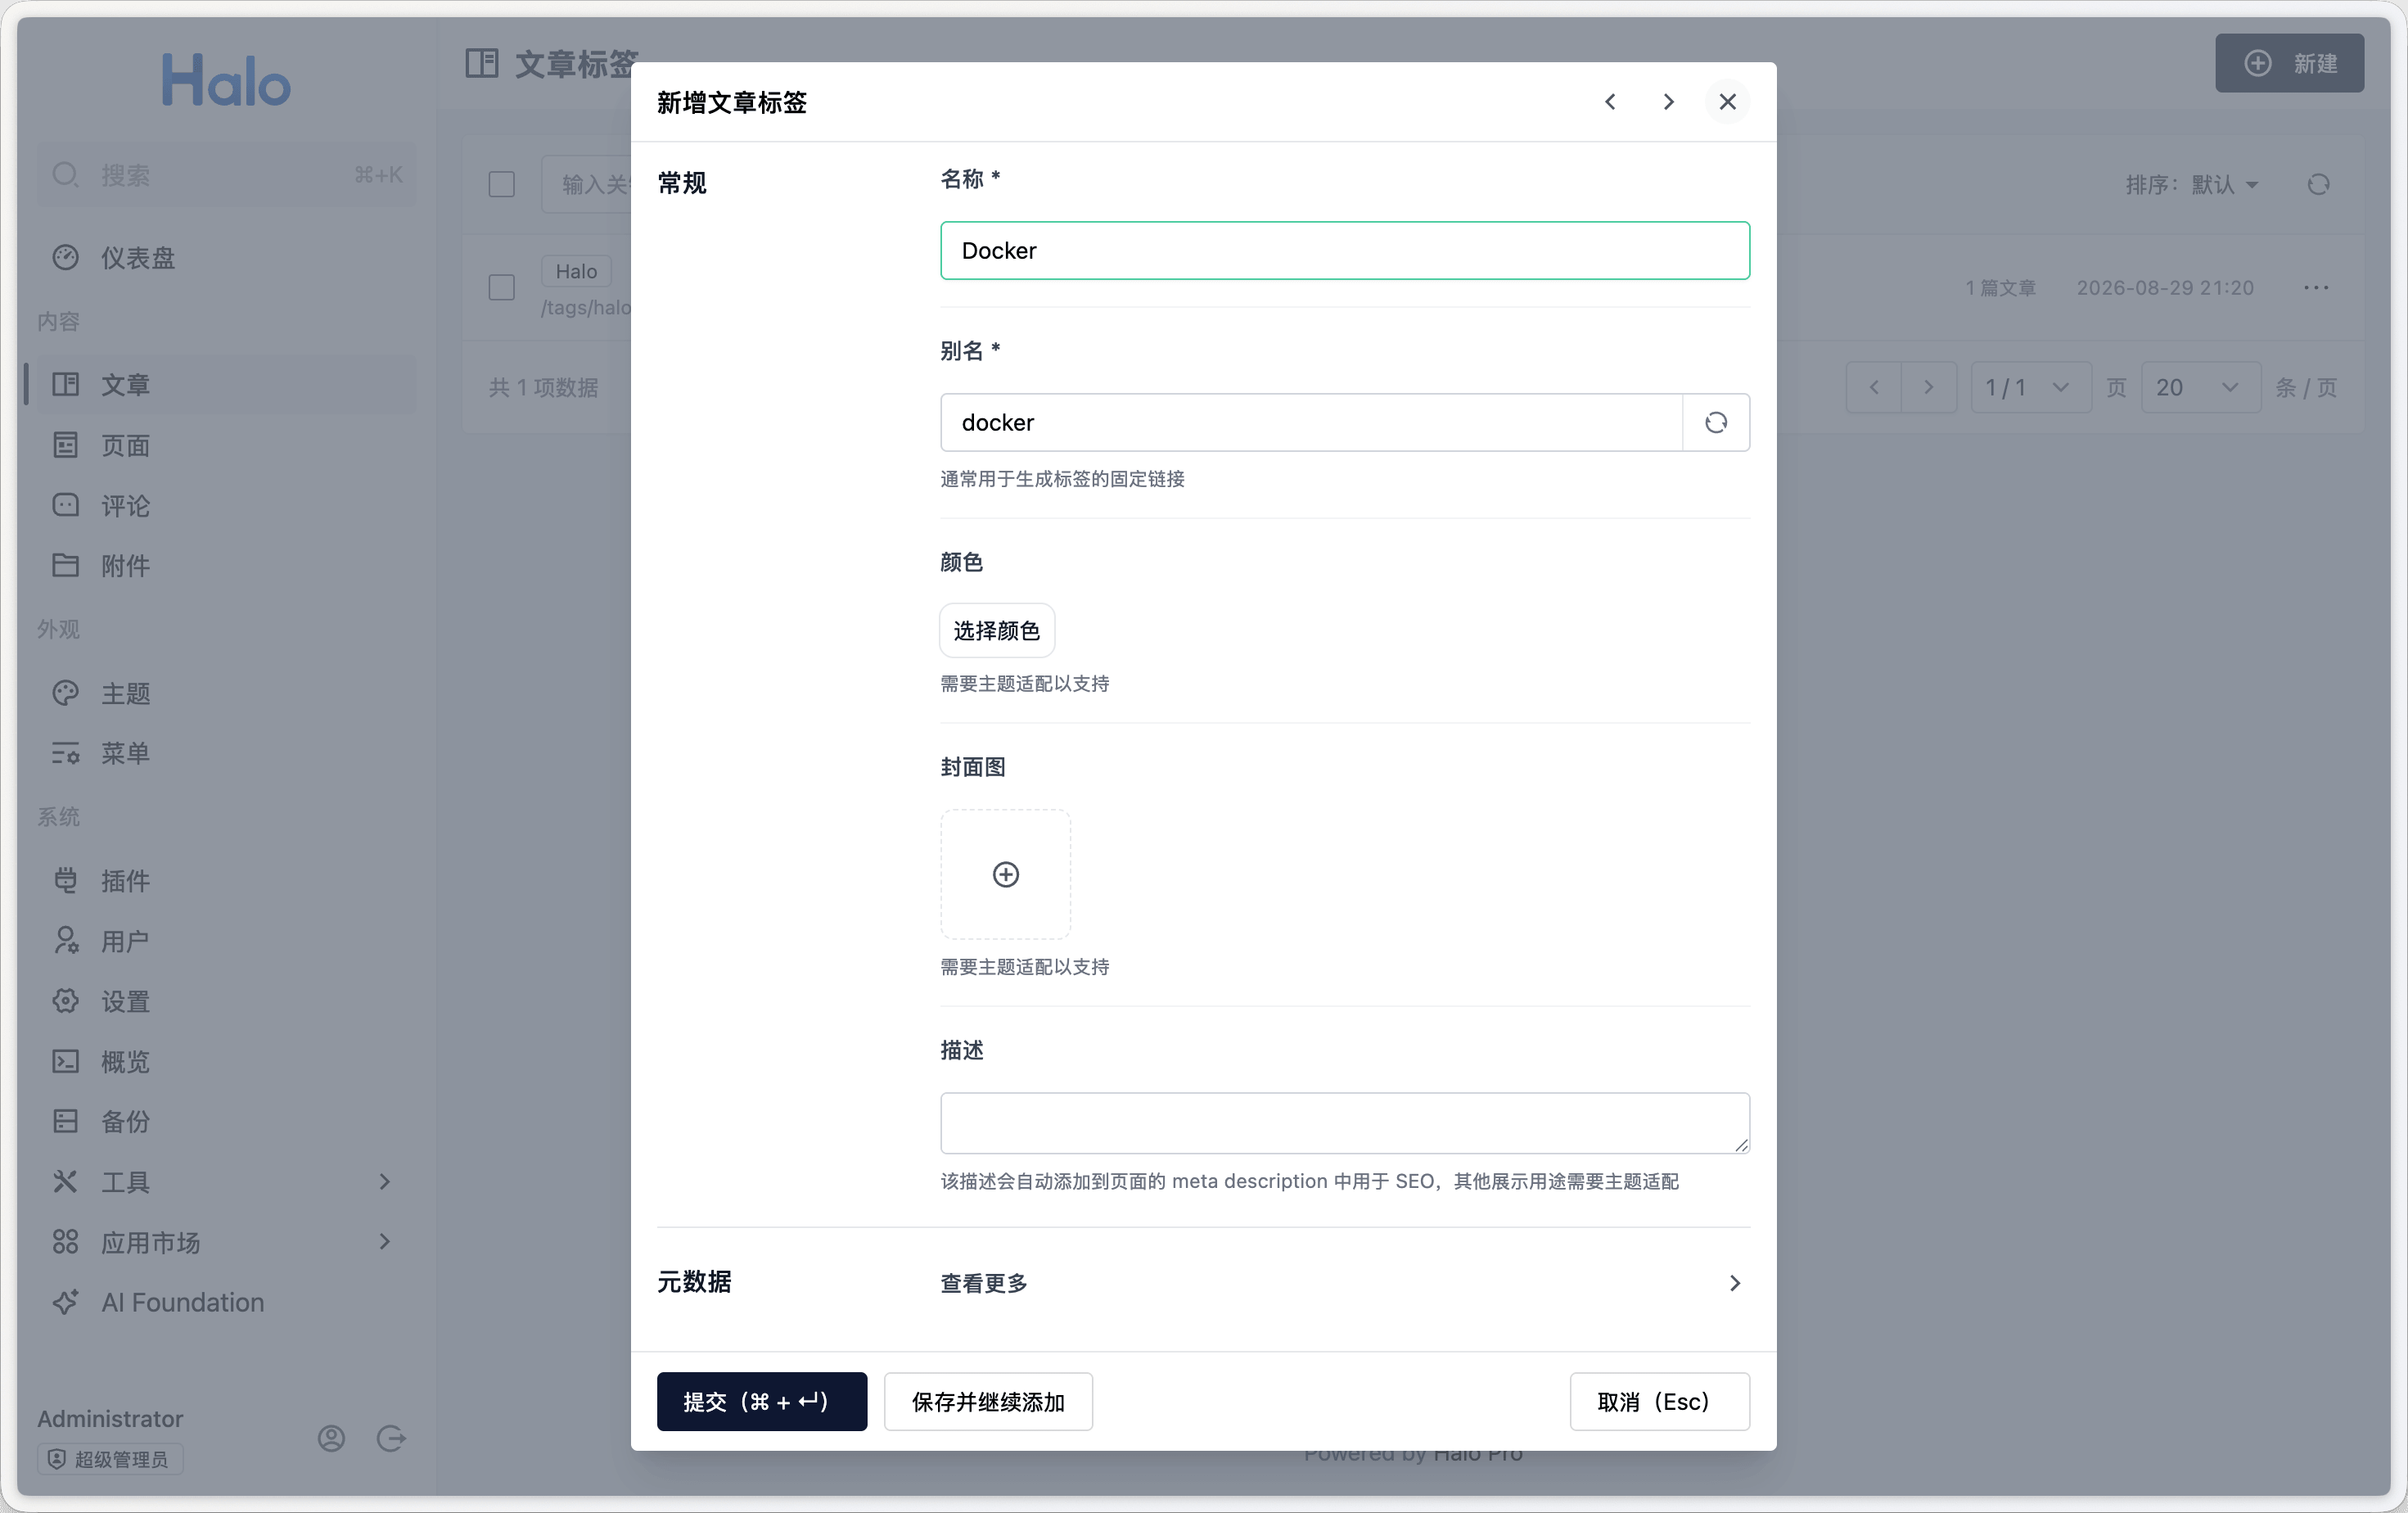Focus the alias field containing docker

click(1311, 422)
